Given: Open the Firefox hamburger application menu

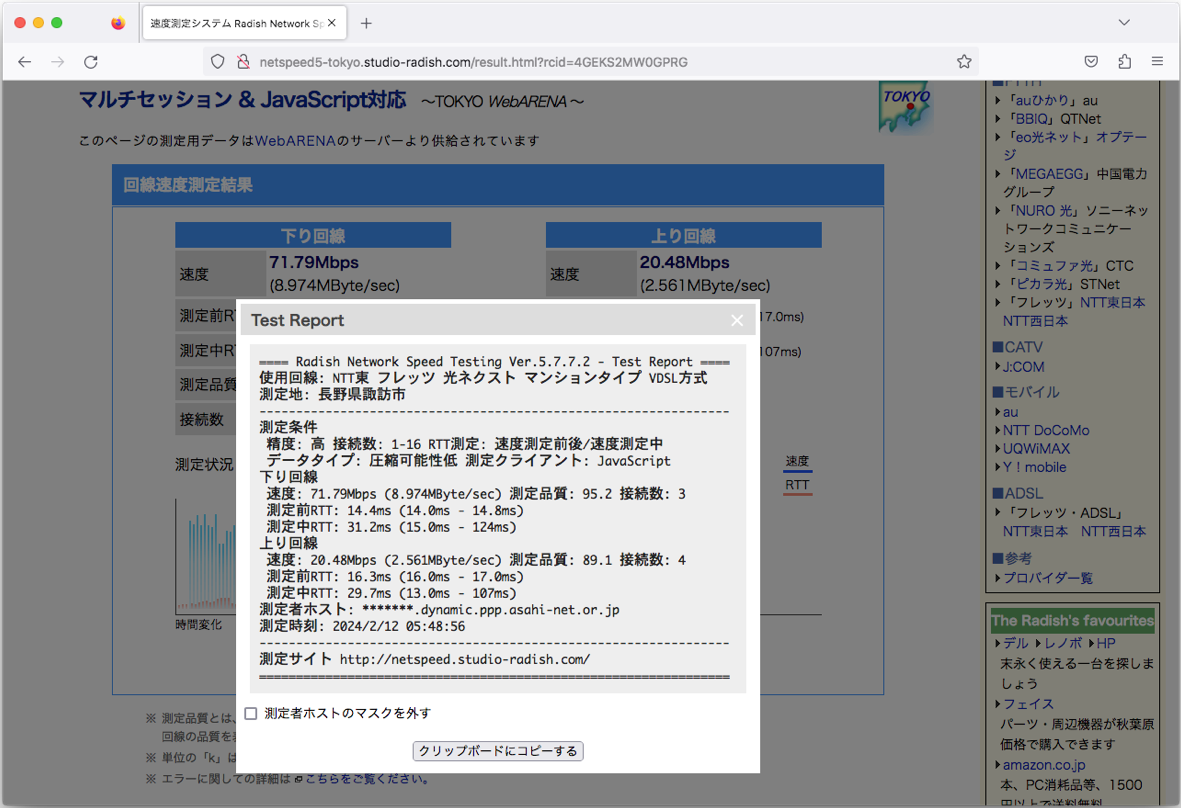Looking at the screenshot, I should (1158, 62).
